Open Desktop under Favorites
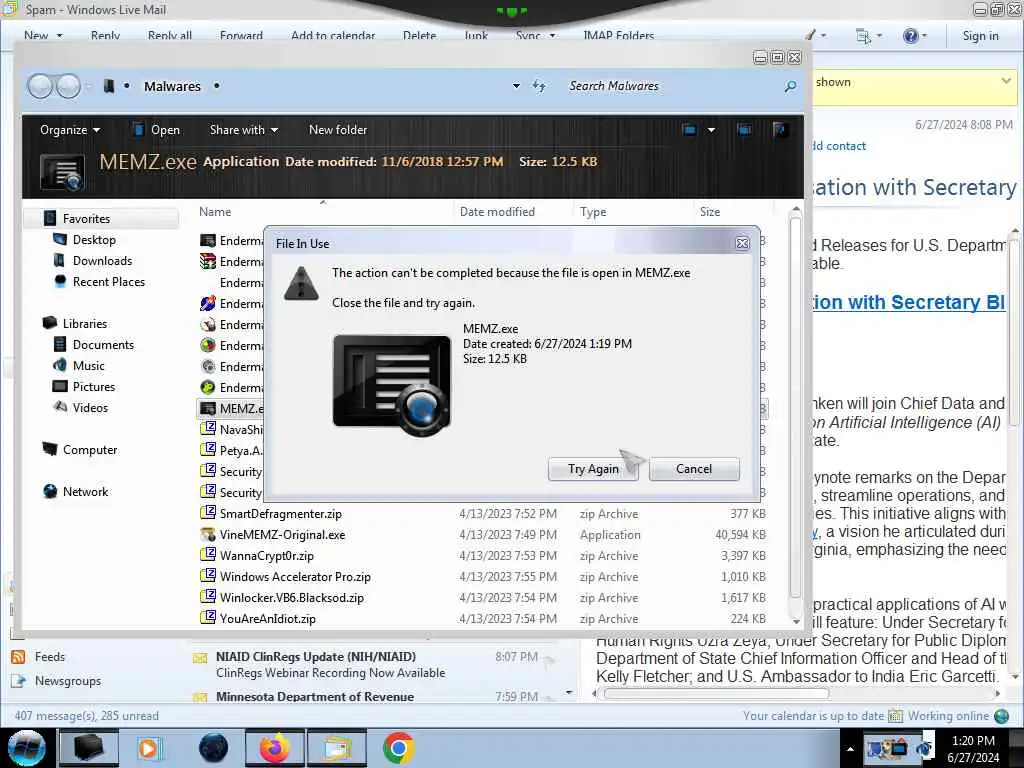Screen dimensions: 1024x768 tap(94, 240)
